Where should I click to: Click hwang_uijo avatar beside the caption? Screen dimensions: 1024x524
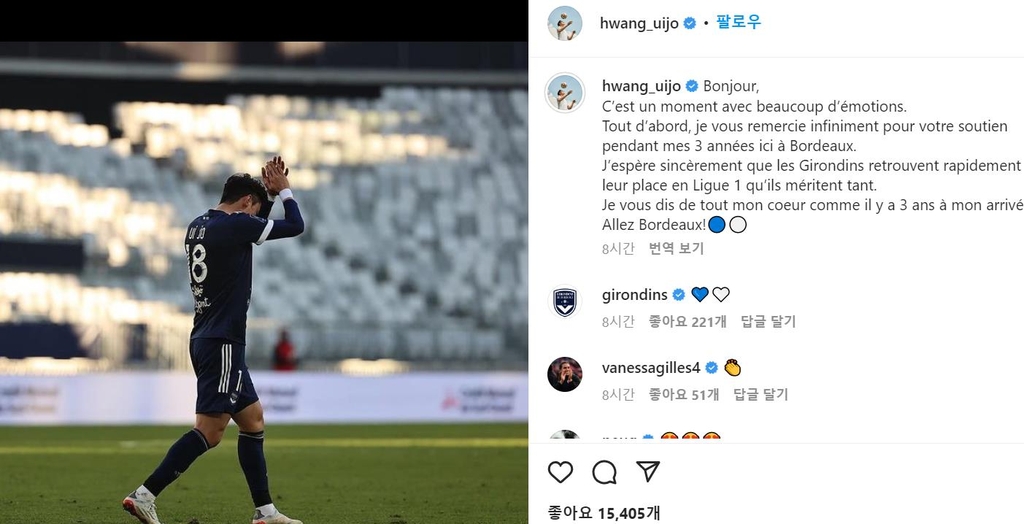(564, 93)
